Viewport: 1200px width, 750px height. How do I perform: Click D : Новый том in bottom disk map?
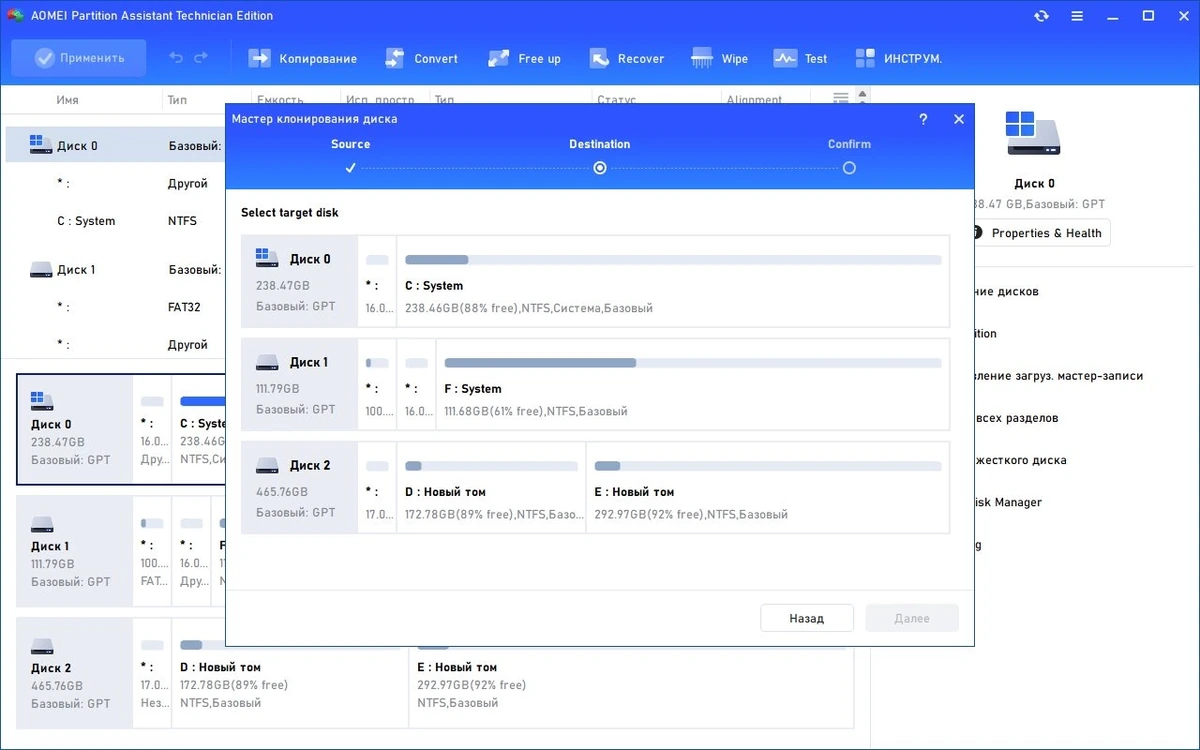coord(290,672)
